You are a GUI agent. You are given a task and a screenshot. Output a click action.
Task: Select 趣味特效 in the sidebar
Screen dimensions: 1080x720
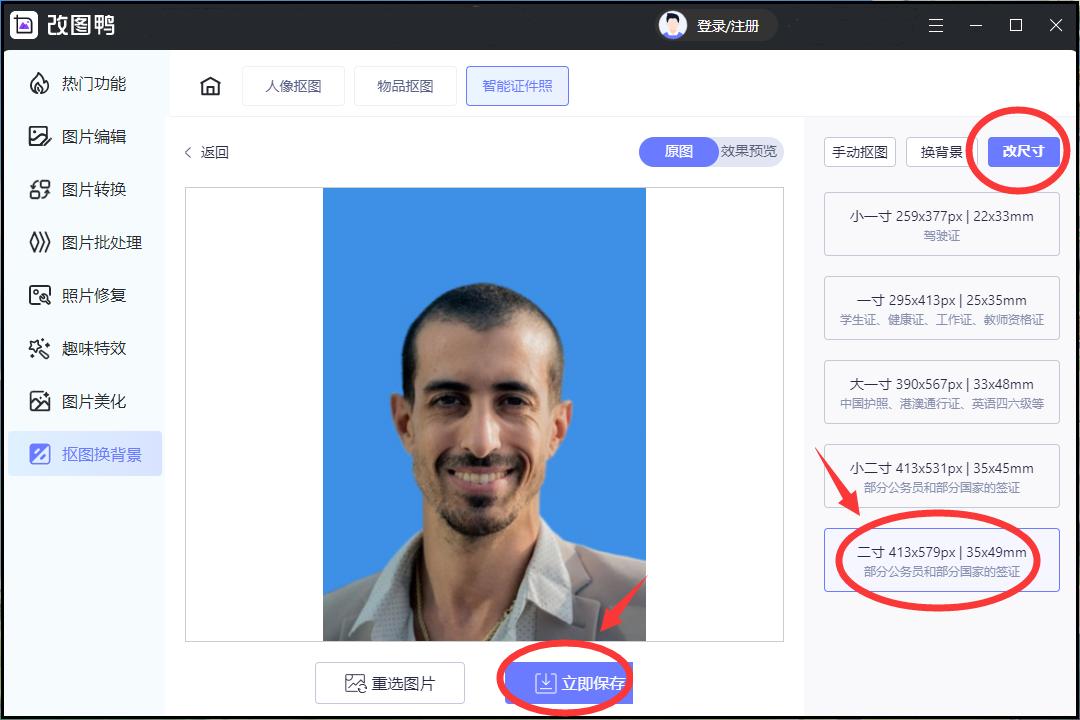click(x=85, y=348)
